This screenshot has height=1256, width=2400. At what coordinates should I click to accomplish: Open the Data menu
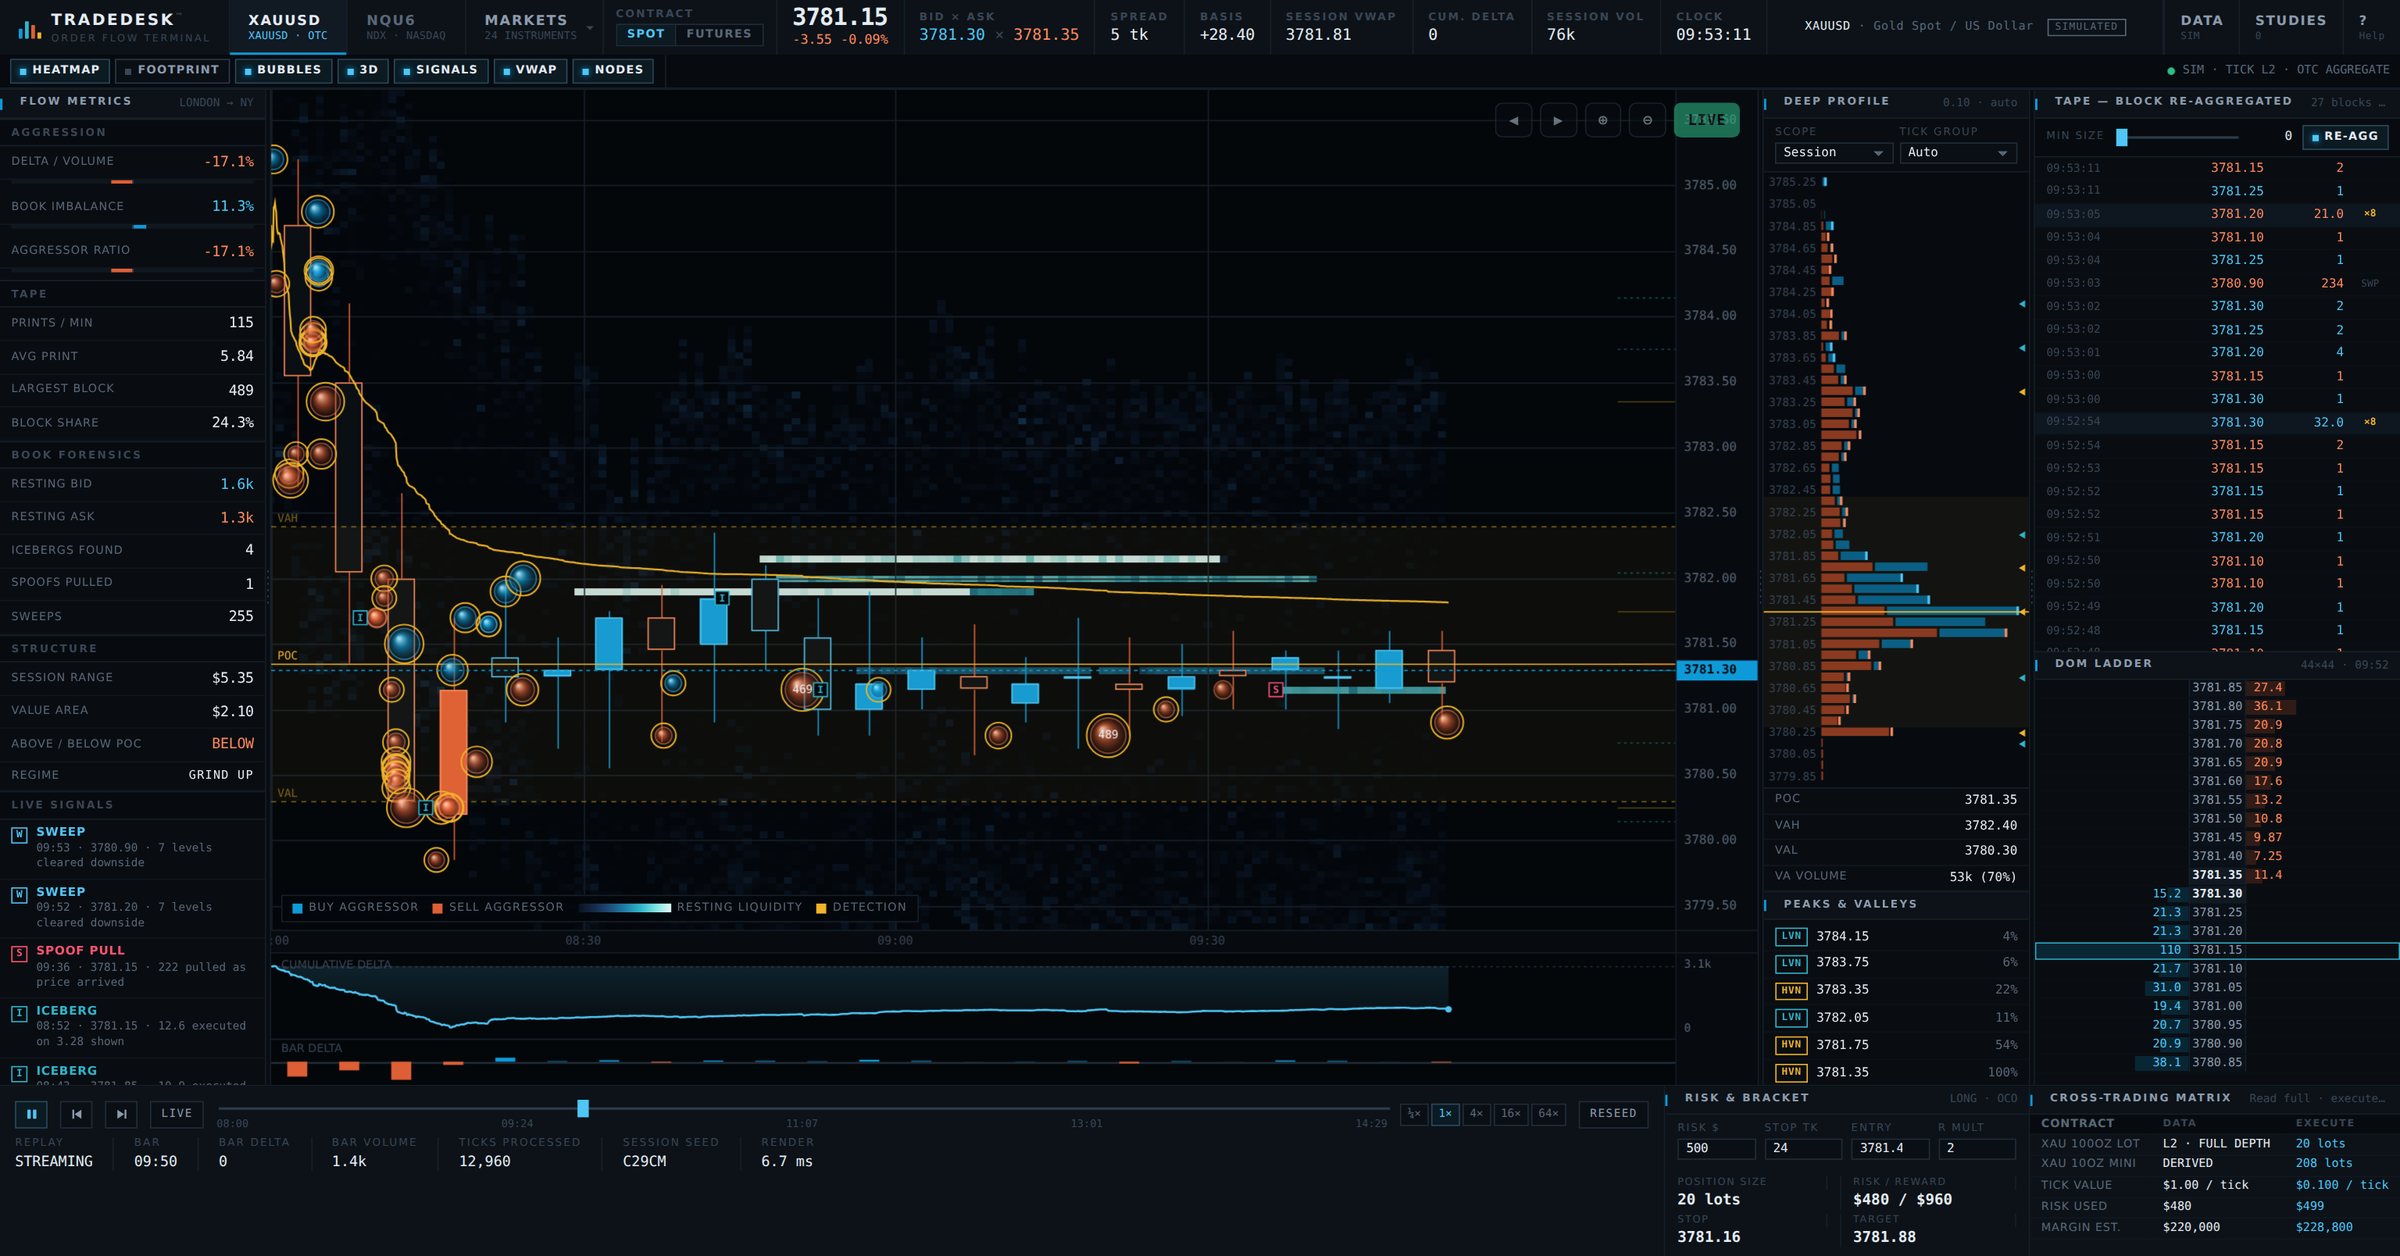tap(2201, 26)
